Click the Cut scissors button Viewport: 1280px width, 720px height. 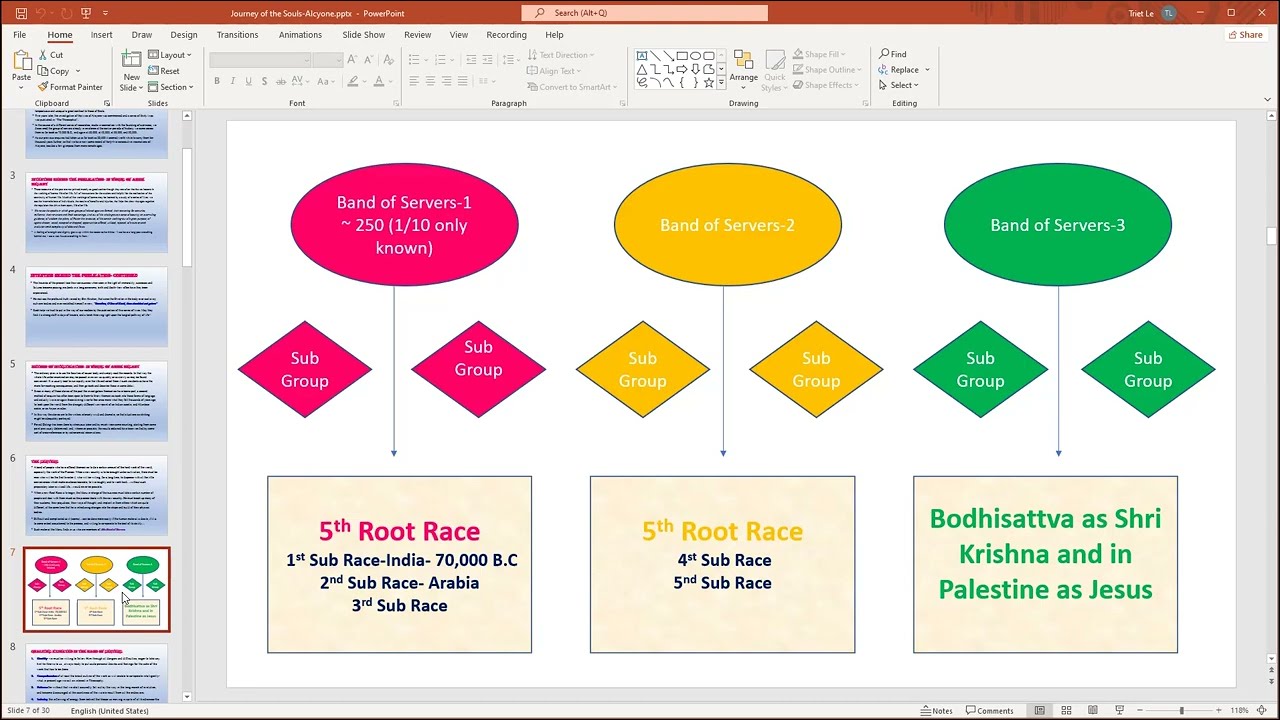coord(51,55)
